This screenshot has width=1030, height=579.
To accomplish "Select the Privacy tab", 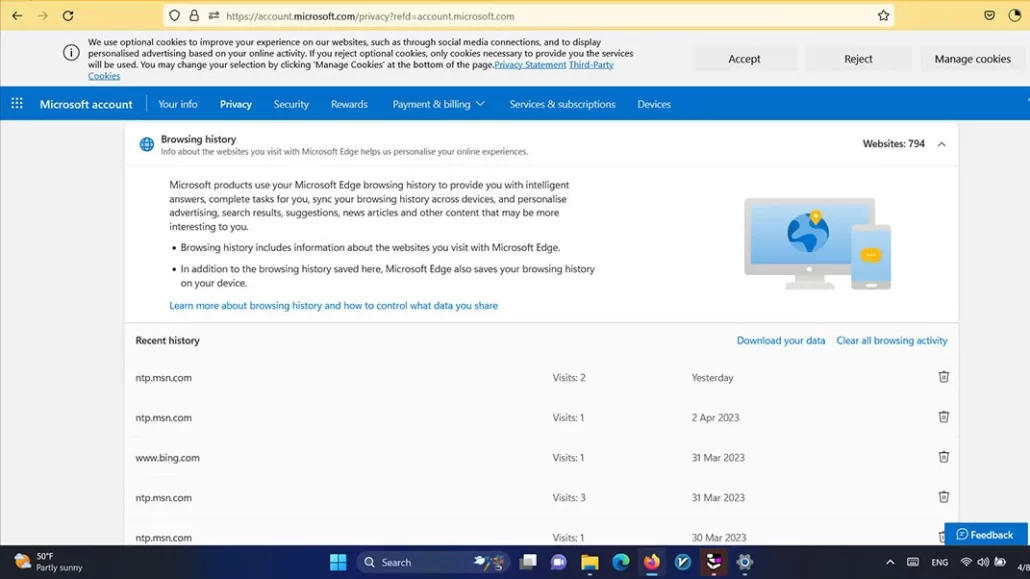I will click(x=236, y=104).
